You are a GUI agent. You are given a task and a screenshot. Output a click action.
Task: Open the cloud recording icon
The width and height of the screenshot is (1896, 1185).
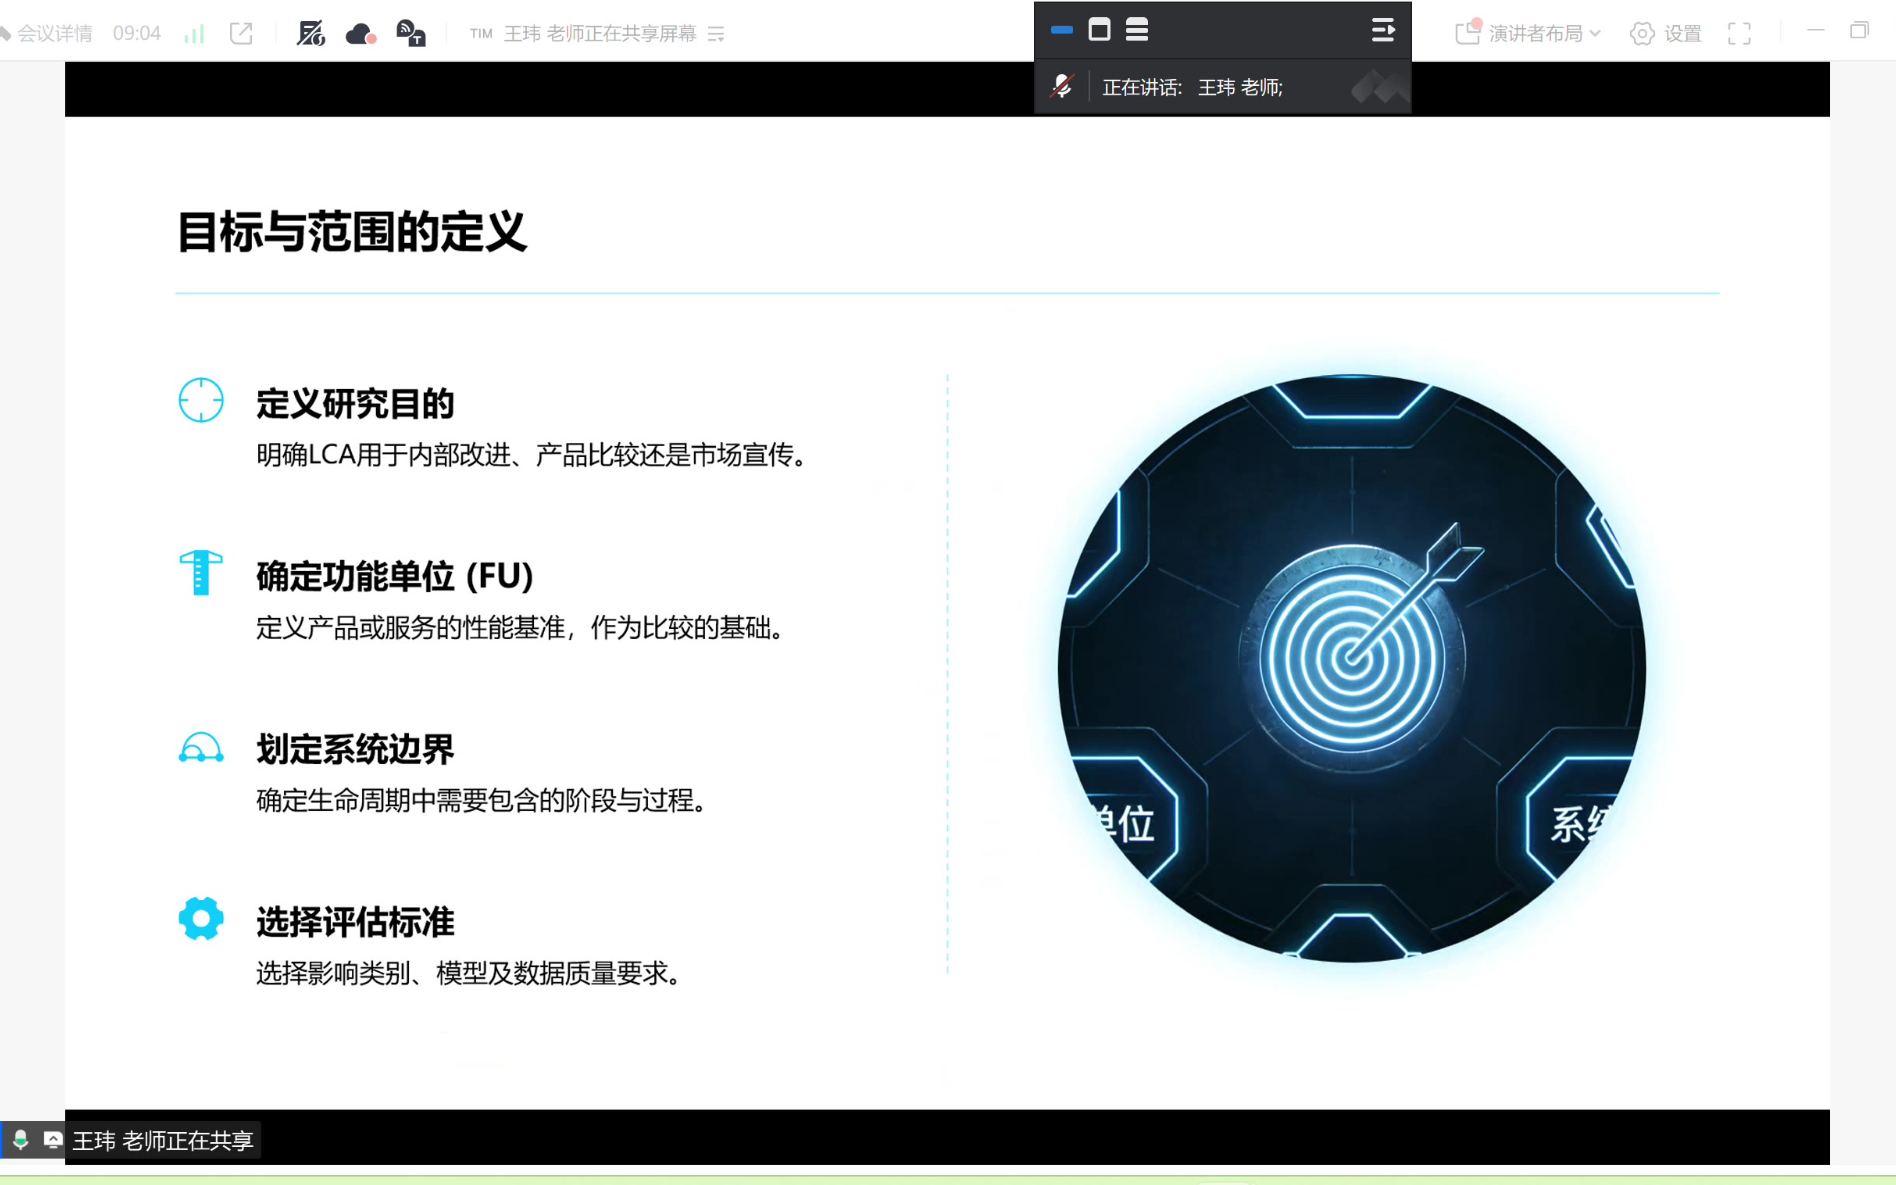click(x=360, y=34)
